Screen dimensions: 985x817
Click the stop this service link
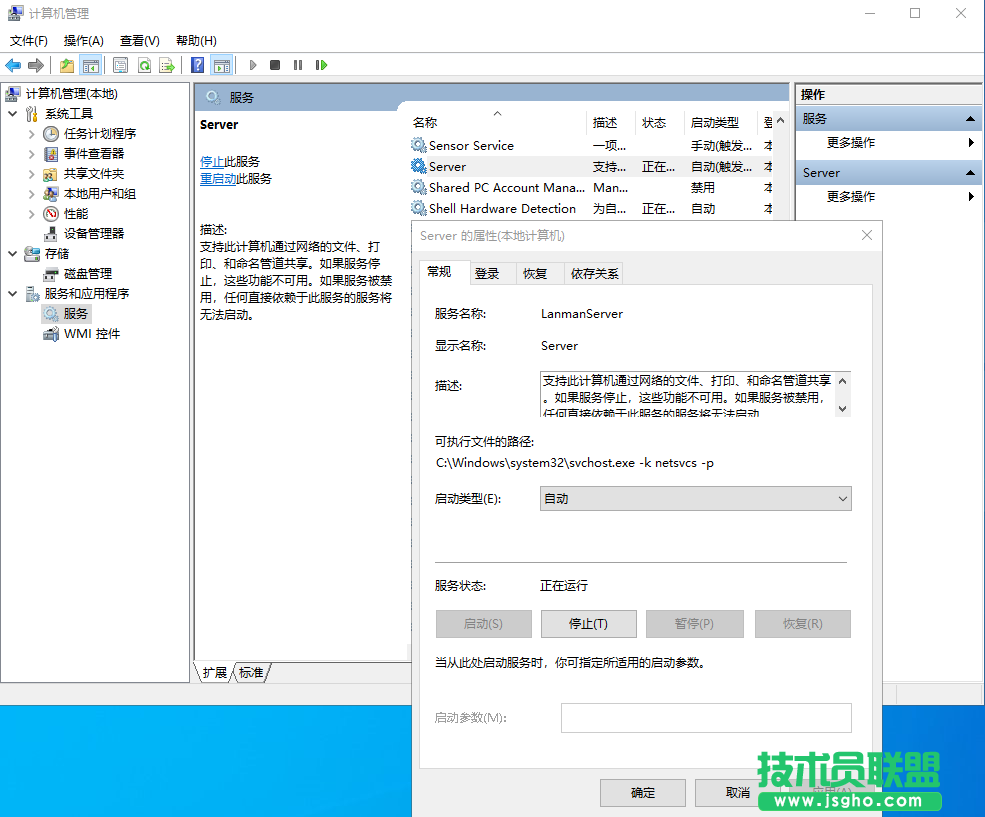[x=212, y=161]
